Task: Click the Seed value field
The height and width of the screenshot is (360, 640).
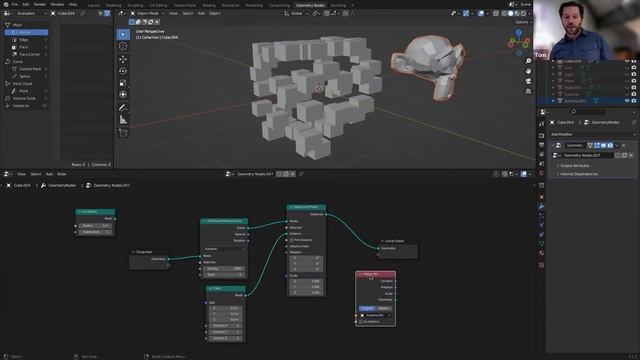Action: click(x=224, y=275)
